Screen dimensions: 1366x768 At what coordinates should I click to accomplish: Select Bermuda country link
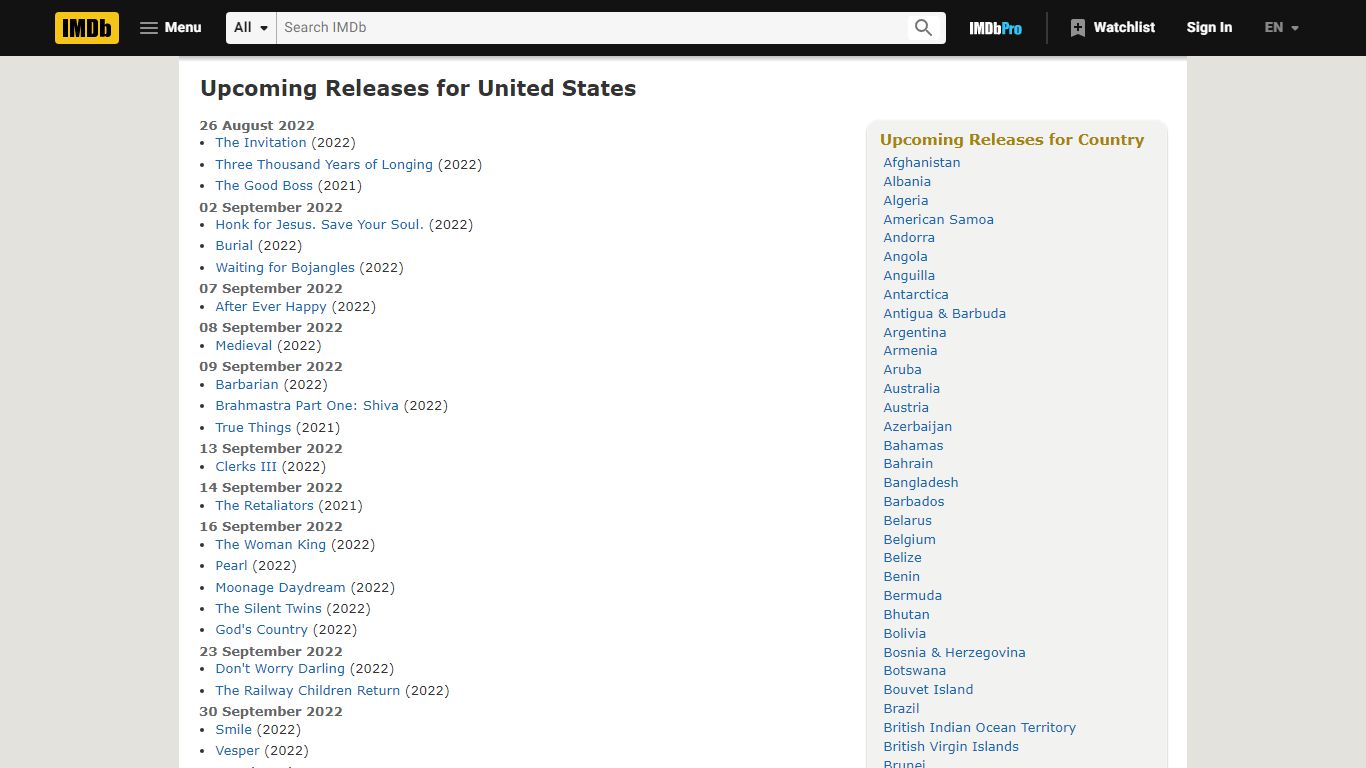912,596
